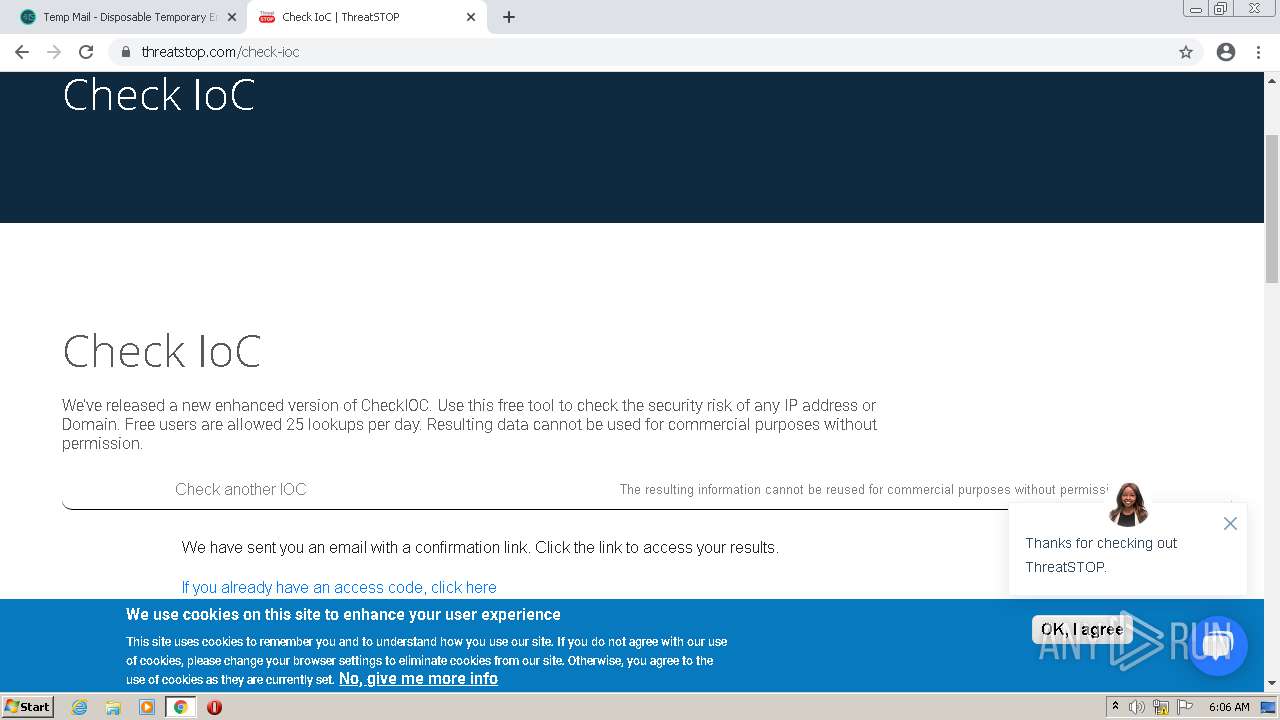Click the confirmation email sent message

(480, 547)
